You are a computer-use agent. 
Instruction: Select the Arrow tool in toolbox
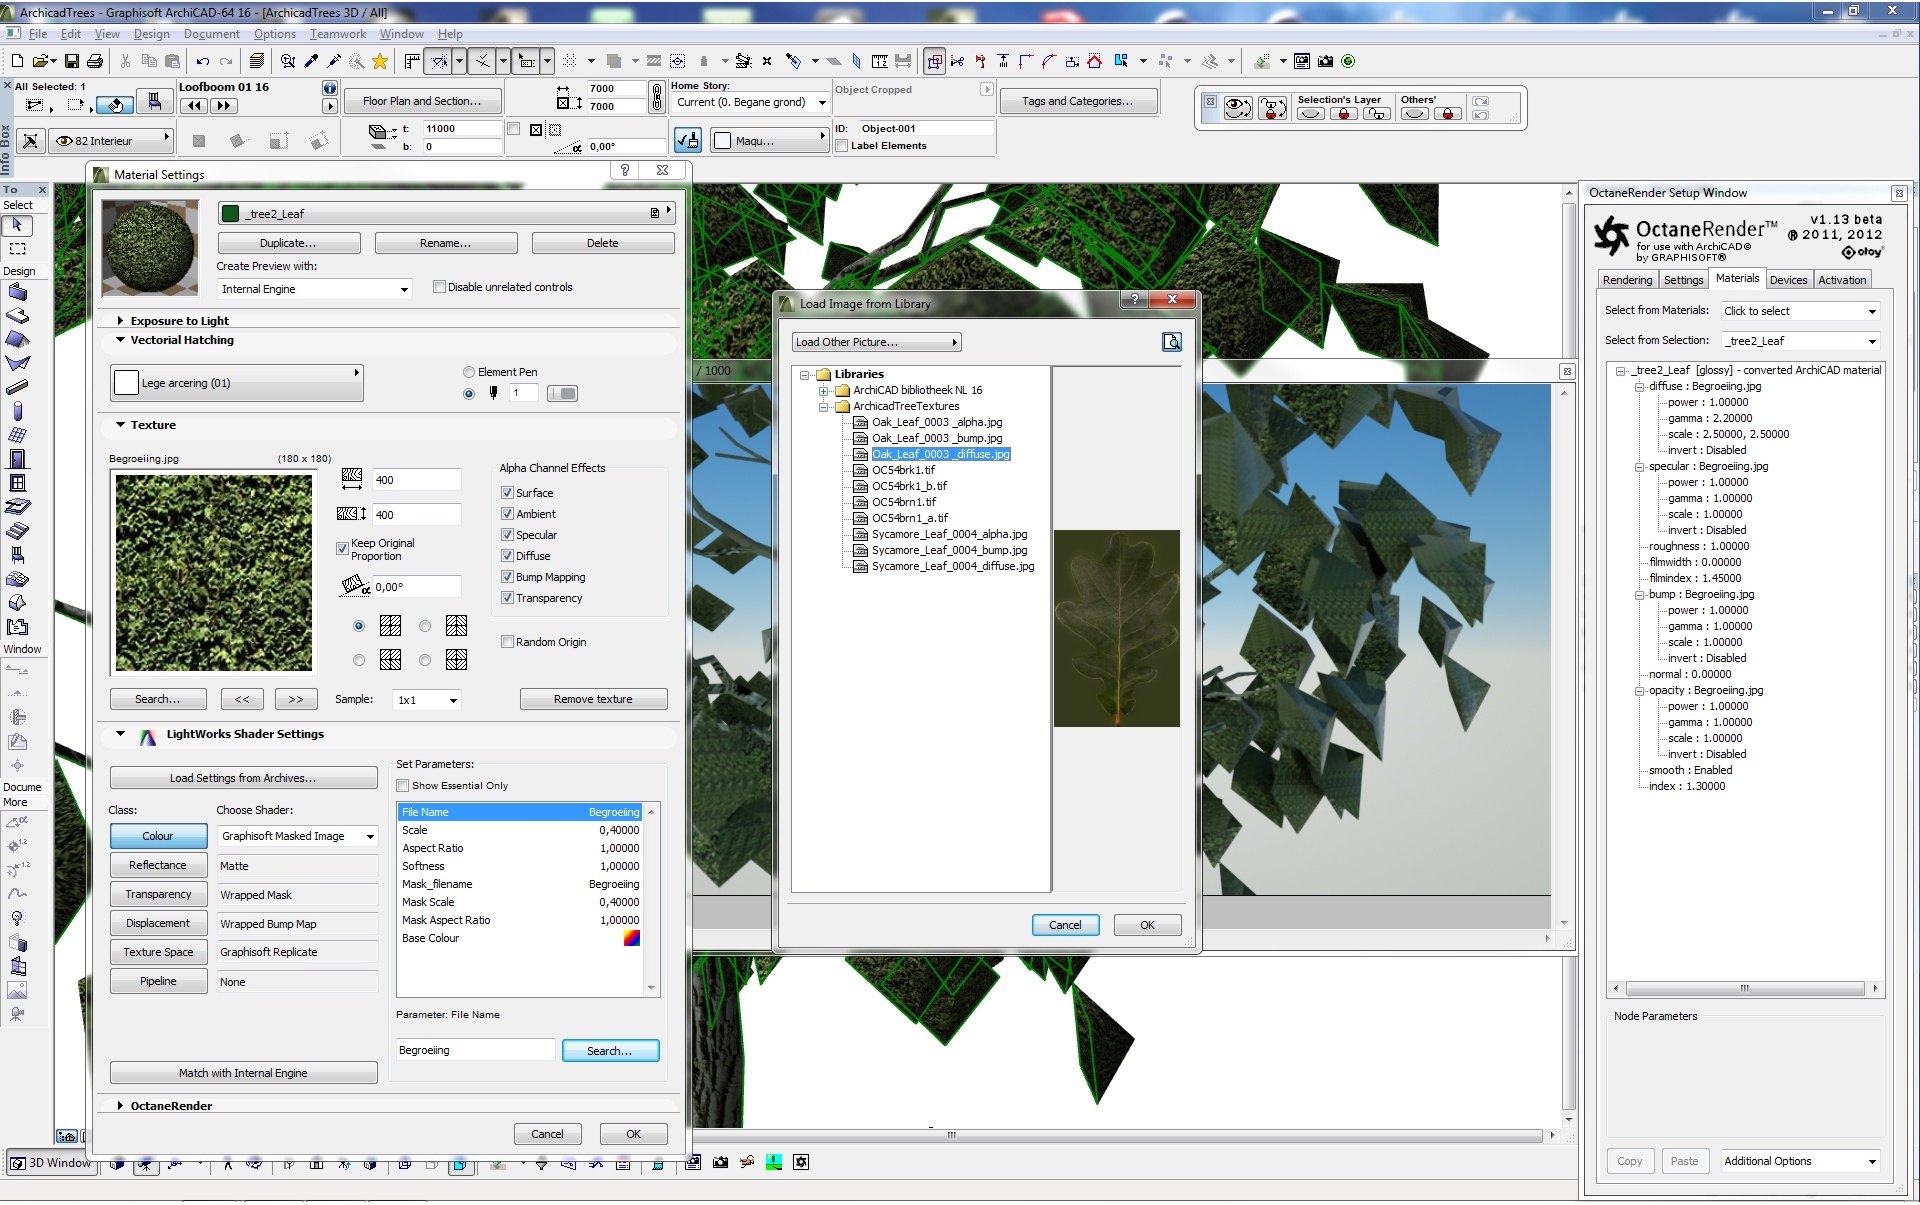[17, 225]
